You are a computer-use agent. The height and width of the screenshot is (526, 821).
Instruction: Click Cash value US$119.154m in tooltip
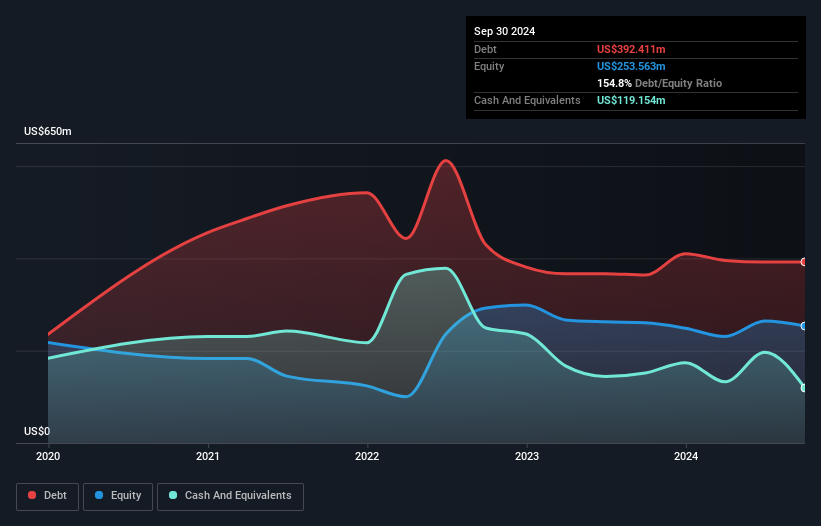tap(631, 100)
